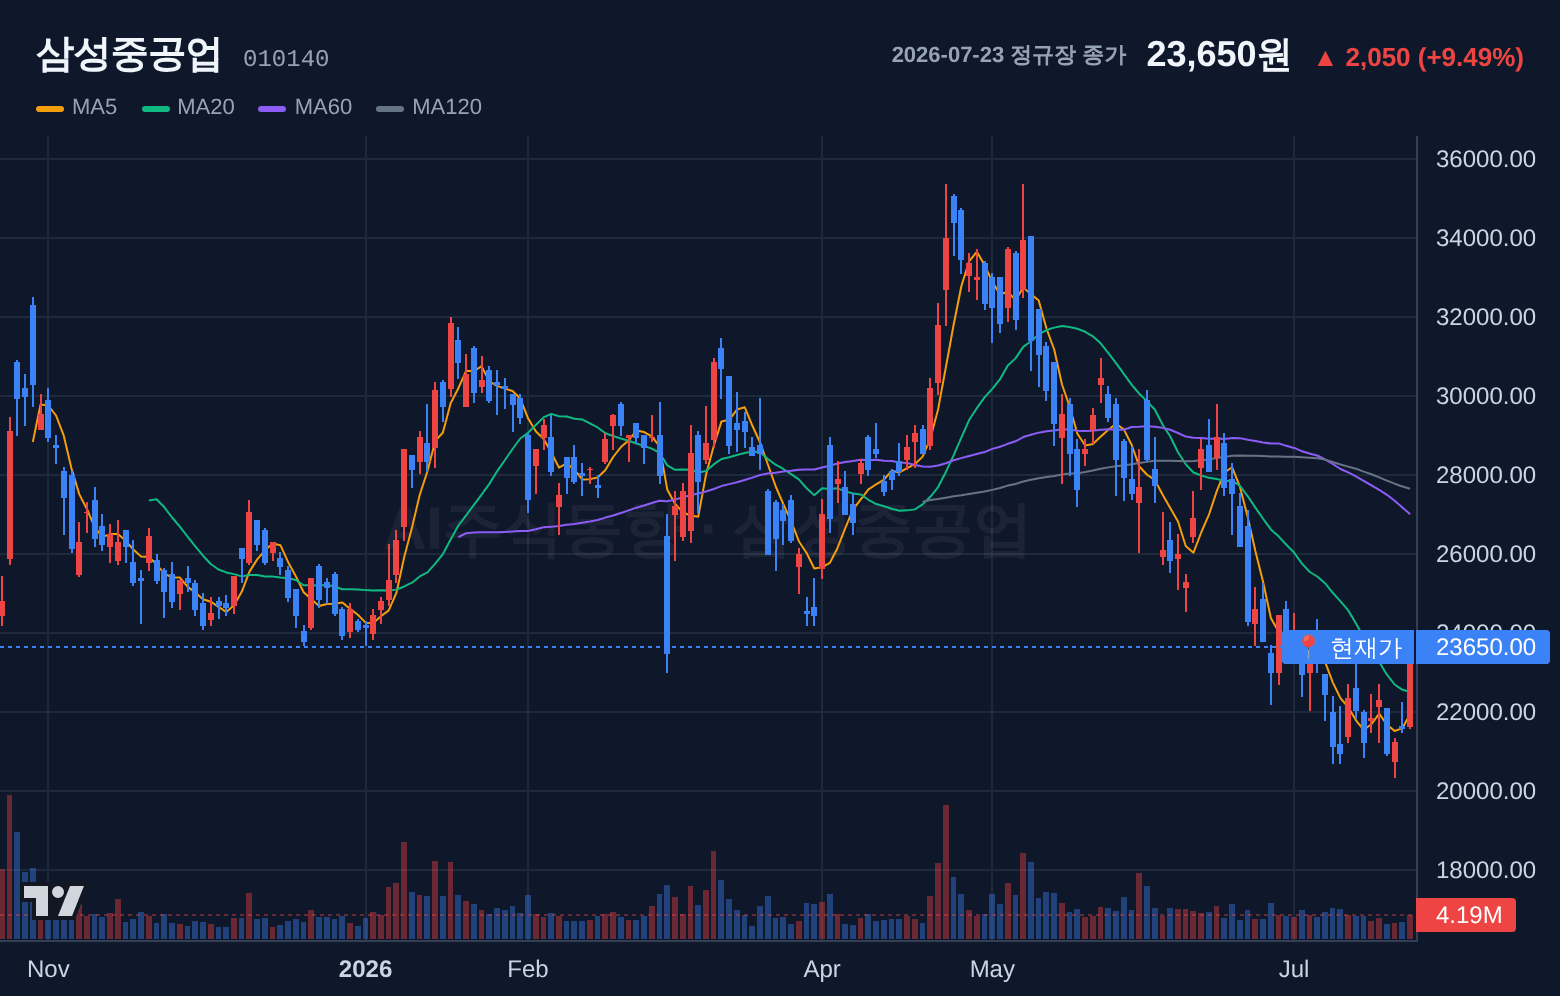Select the Apr label on time axis
Image resolution: width=1560 pixels, height=996 pixels.
pos(822,969)
